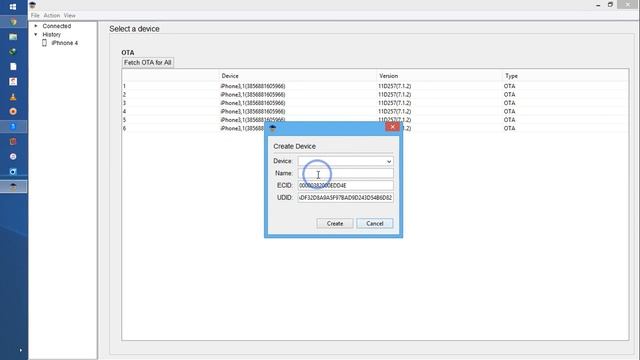Collapse the History tree node
Screen dimensions: 640x360
[x=36, y=34]
